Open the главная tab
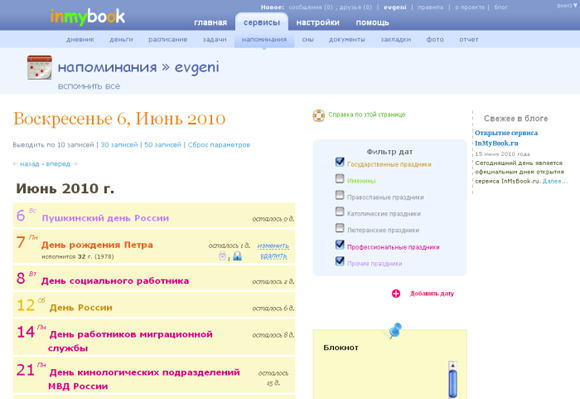Viewport: 580px width, 399px height. coord(210,23)
